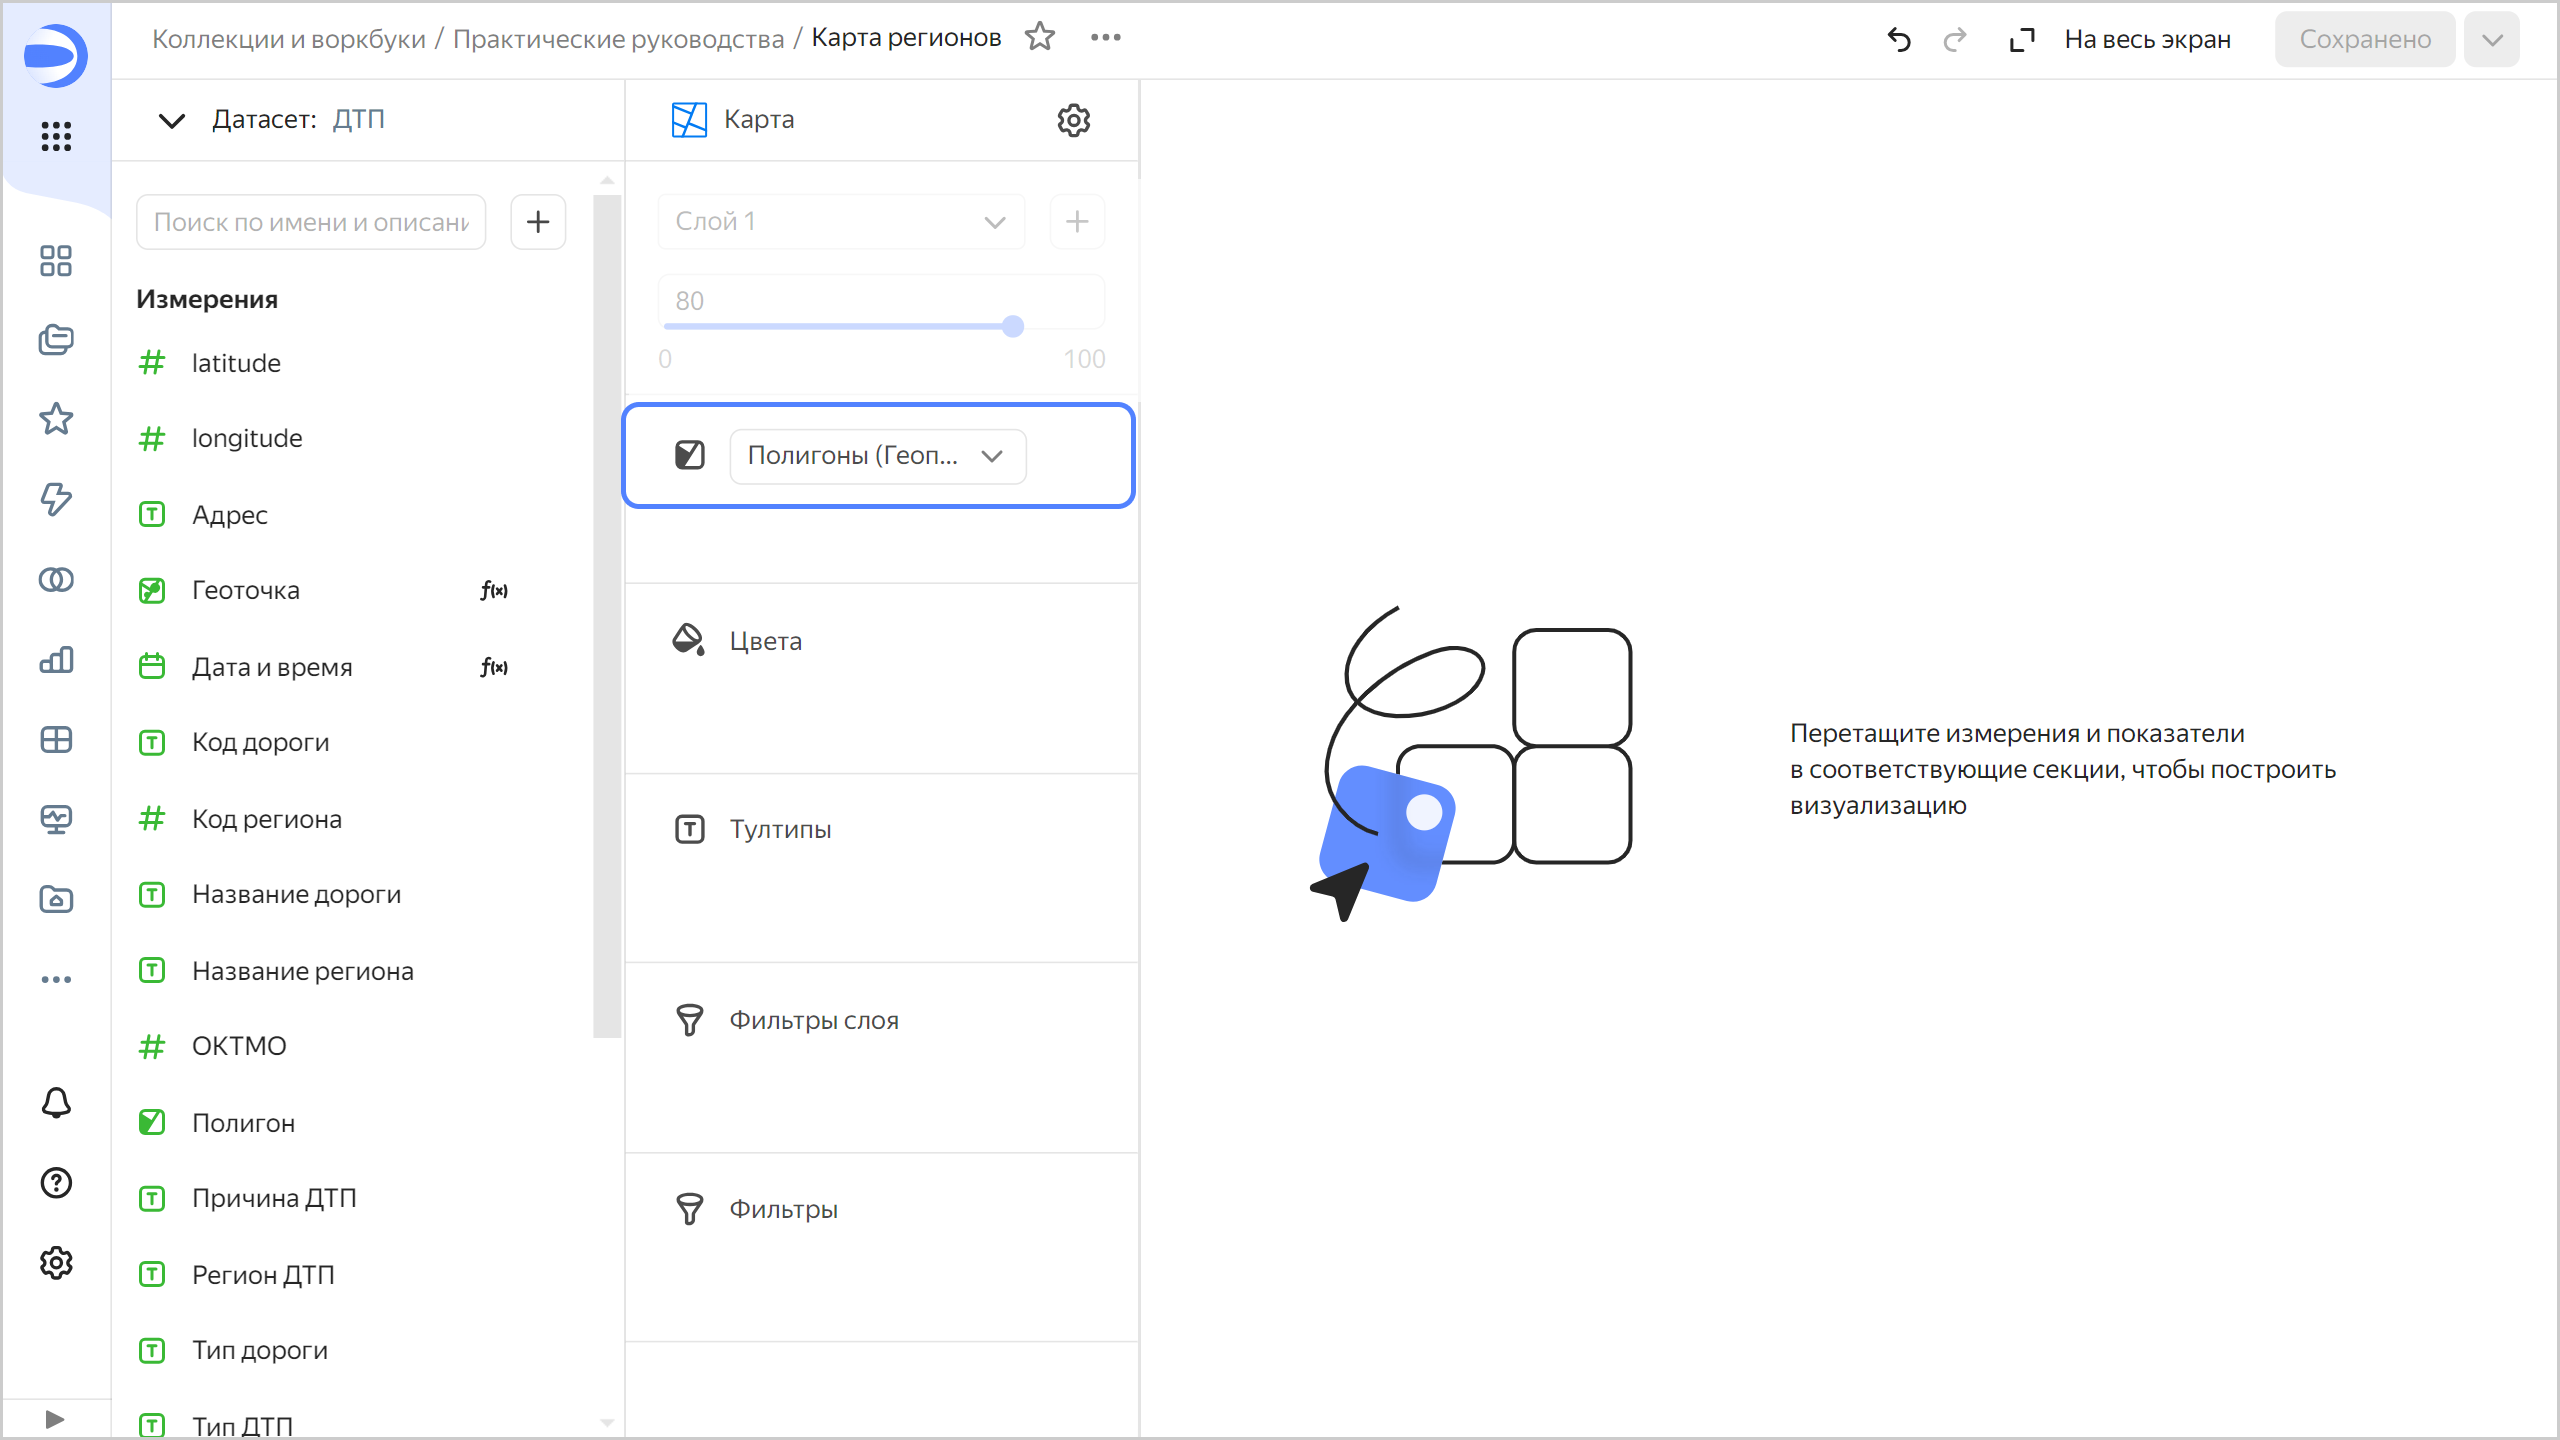Open the services grid menu icon
Screen dimensions: 2560x1440
pyautogui.click(x=56, y=136)
